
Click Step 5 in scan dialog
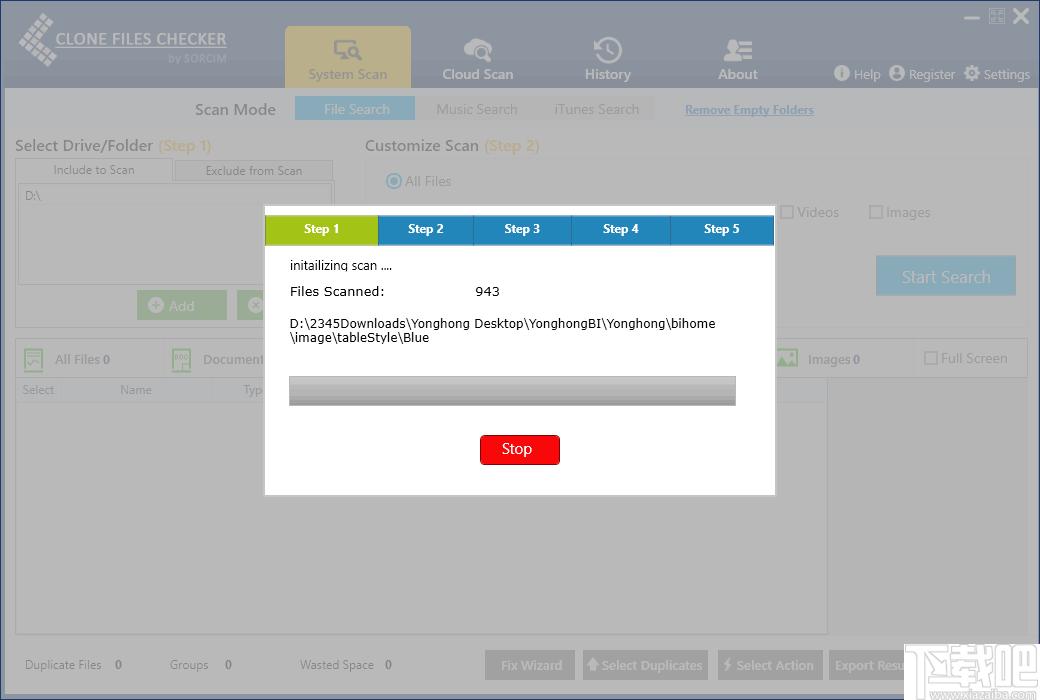[x=722, y=230]
